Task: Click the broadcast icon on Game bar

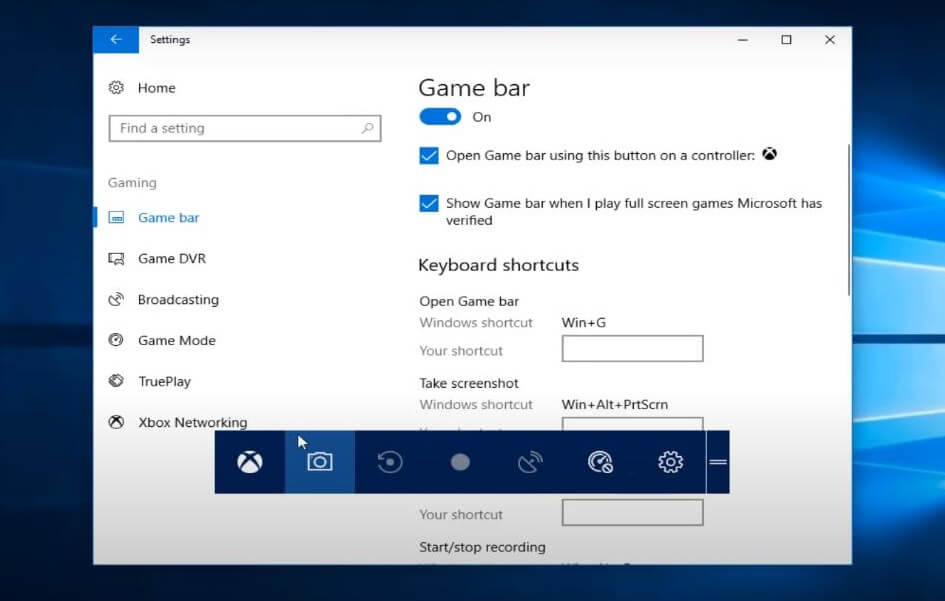Action: click(x=530, y=462)
